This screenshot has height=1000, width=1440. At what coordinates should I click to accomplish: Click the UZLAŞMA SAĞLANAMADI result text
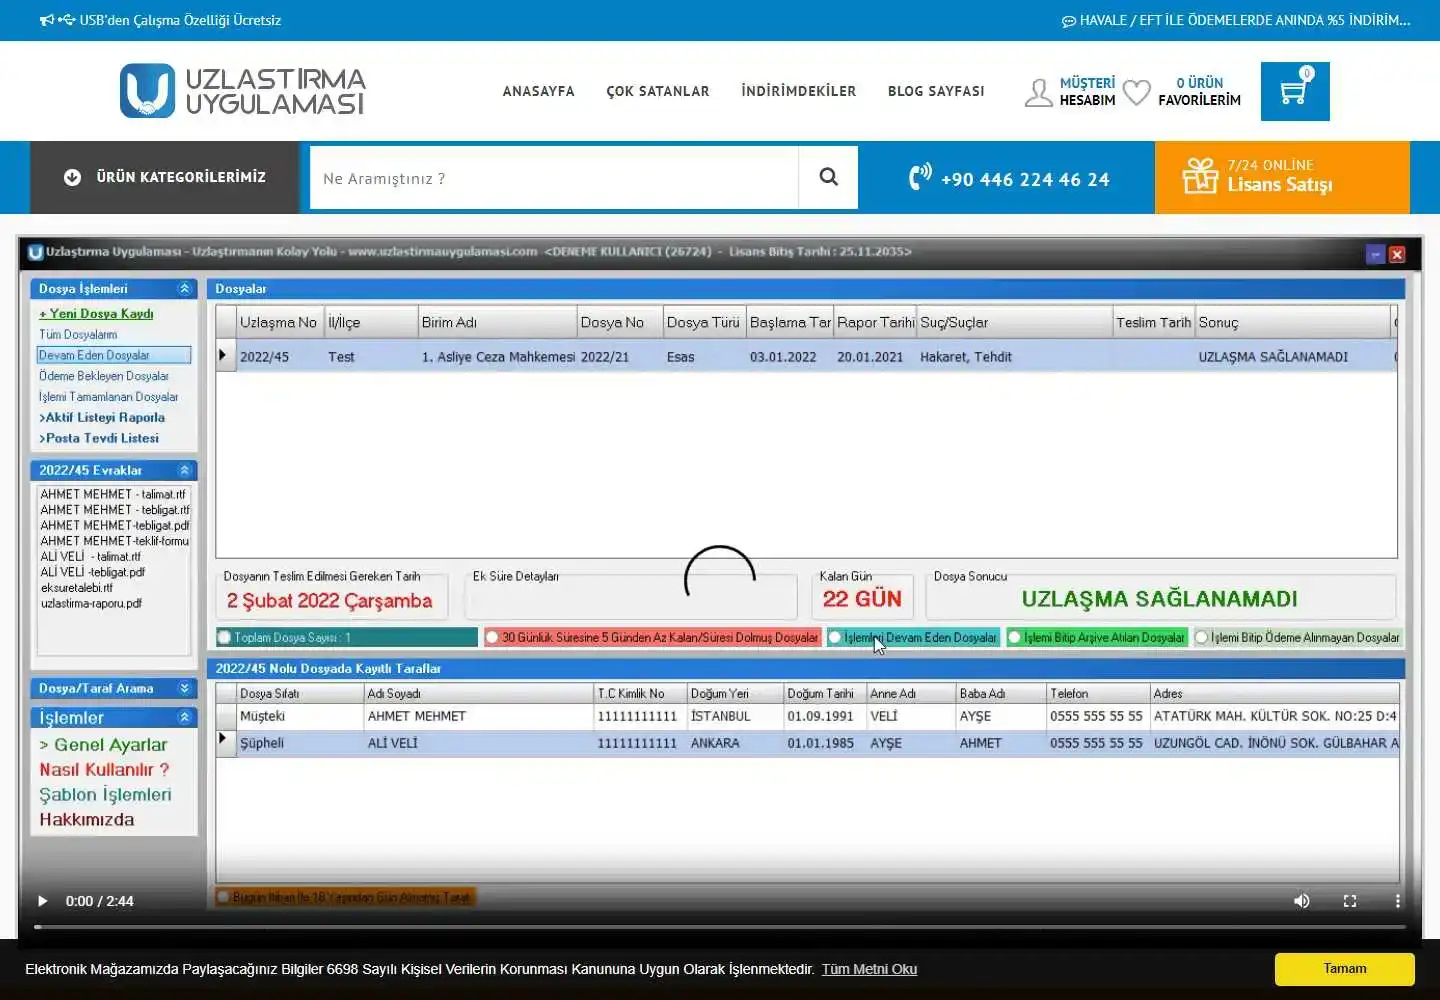1160,599
